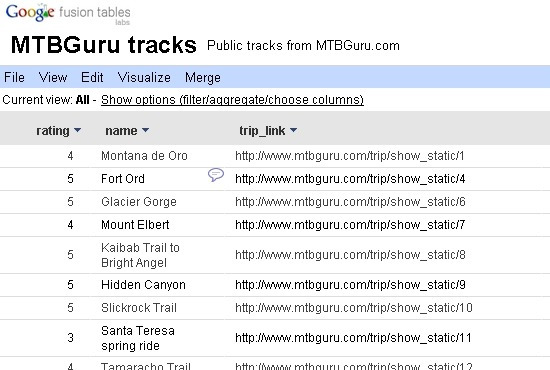The image size is (550, 370).
Task: Select the Kaibab Trail to Bright Angel cell
Action: [140, 255]
